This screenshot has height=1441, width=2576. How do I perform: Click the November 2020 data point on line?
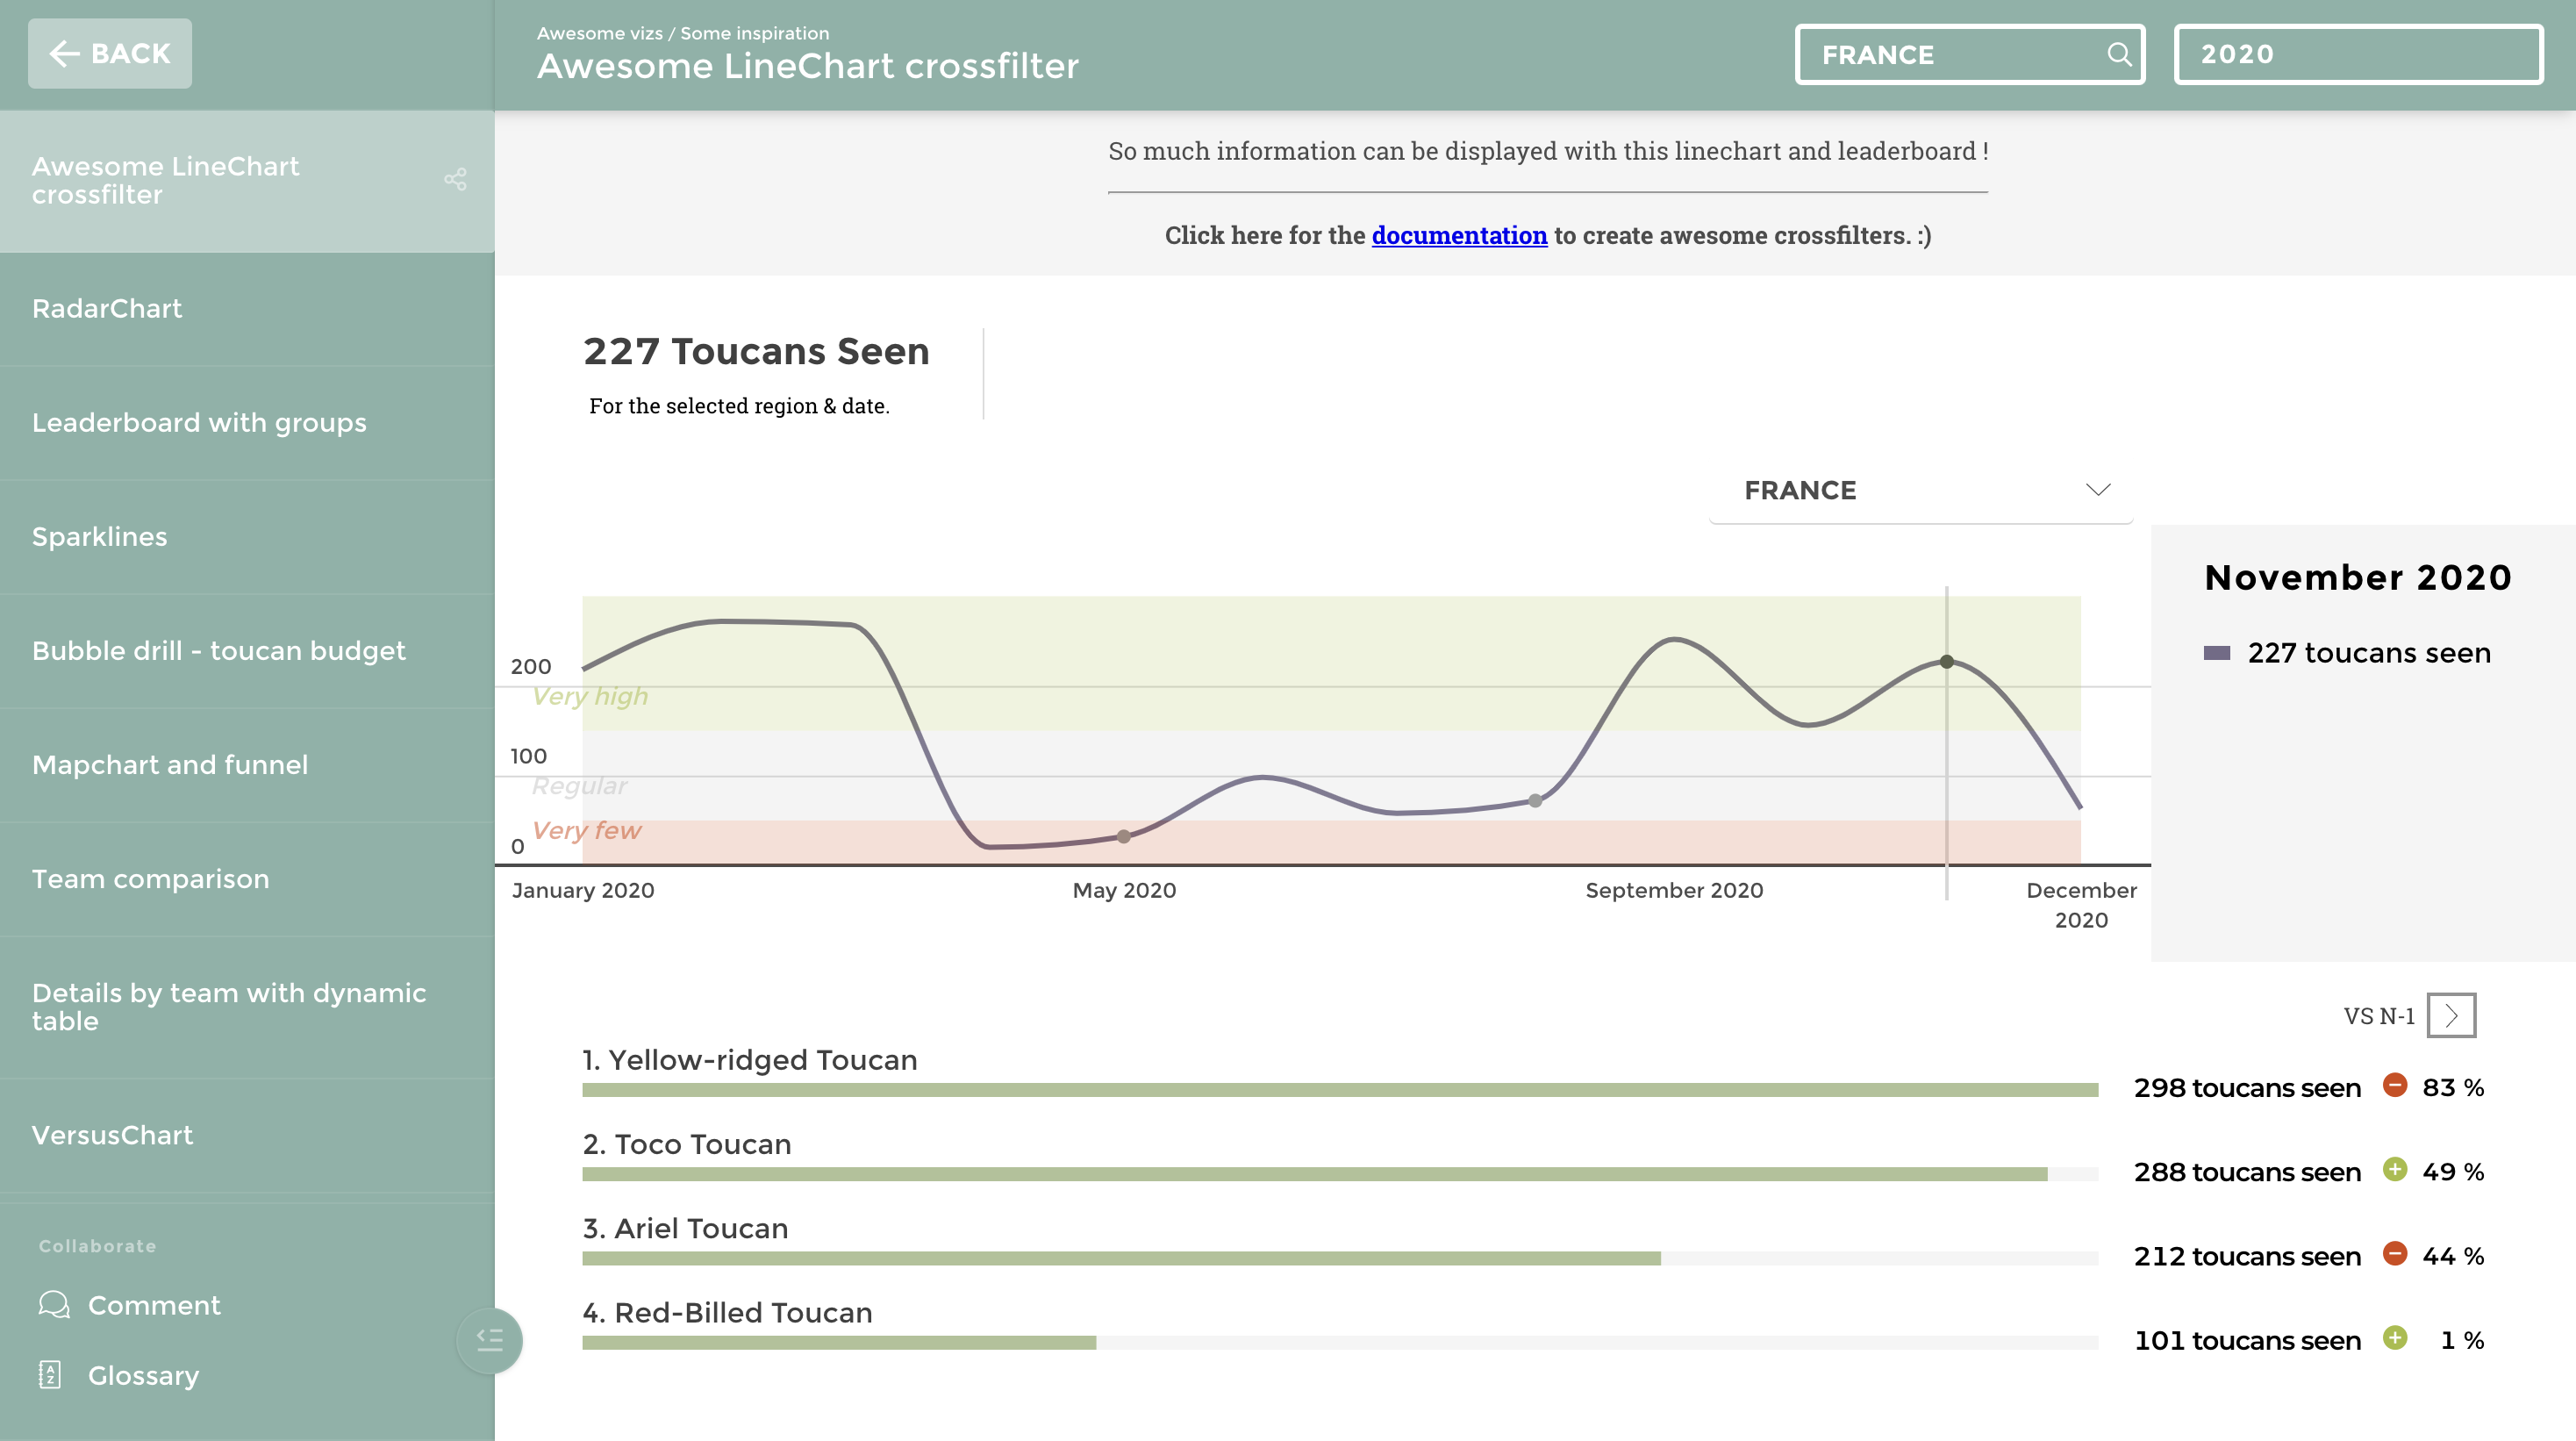click(x=1947, y=662)
